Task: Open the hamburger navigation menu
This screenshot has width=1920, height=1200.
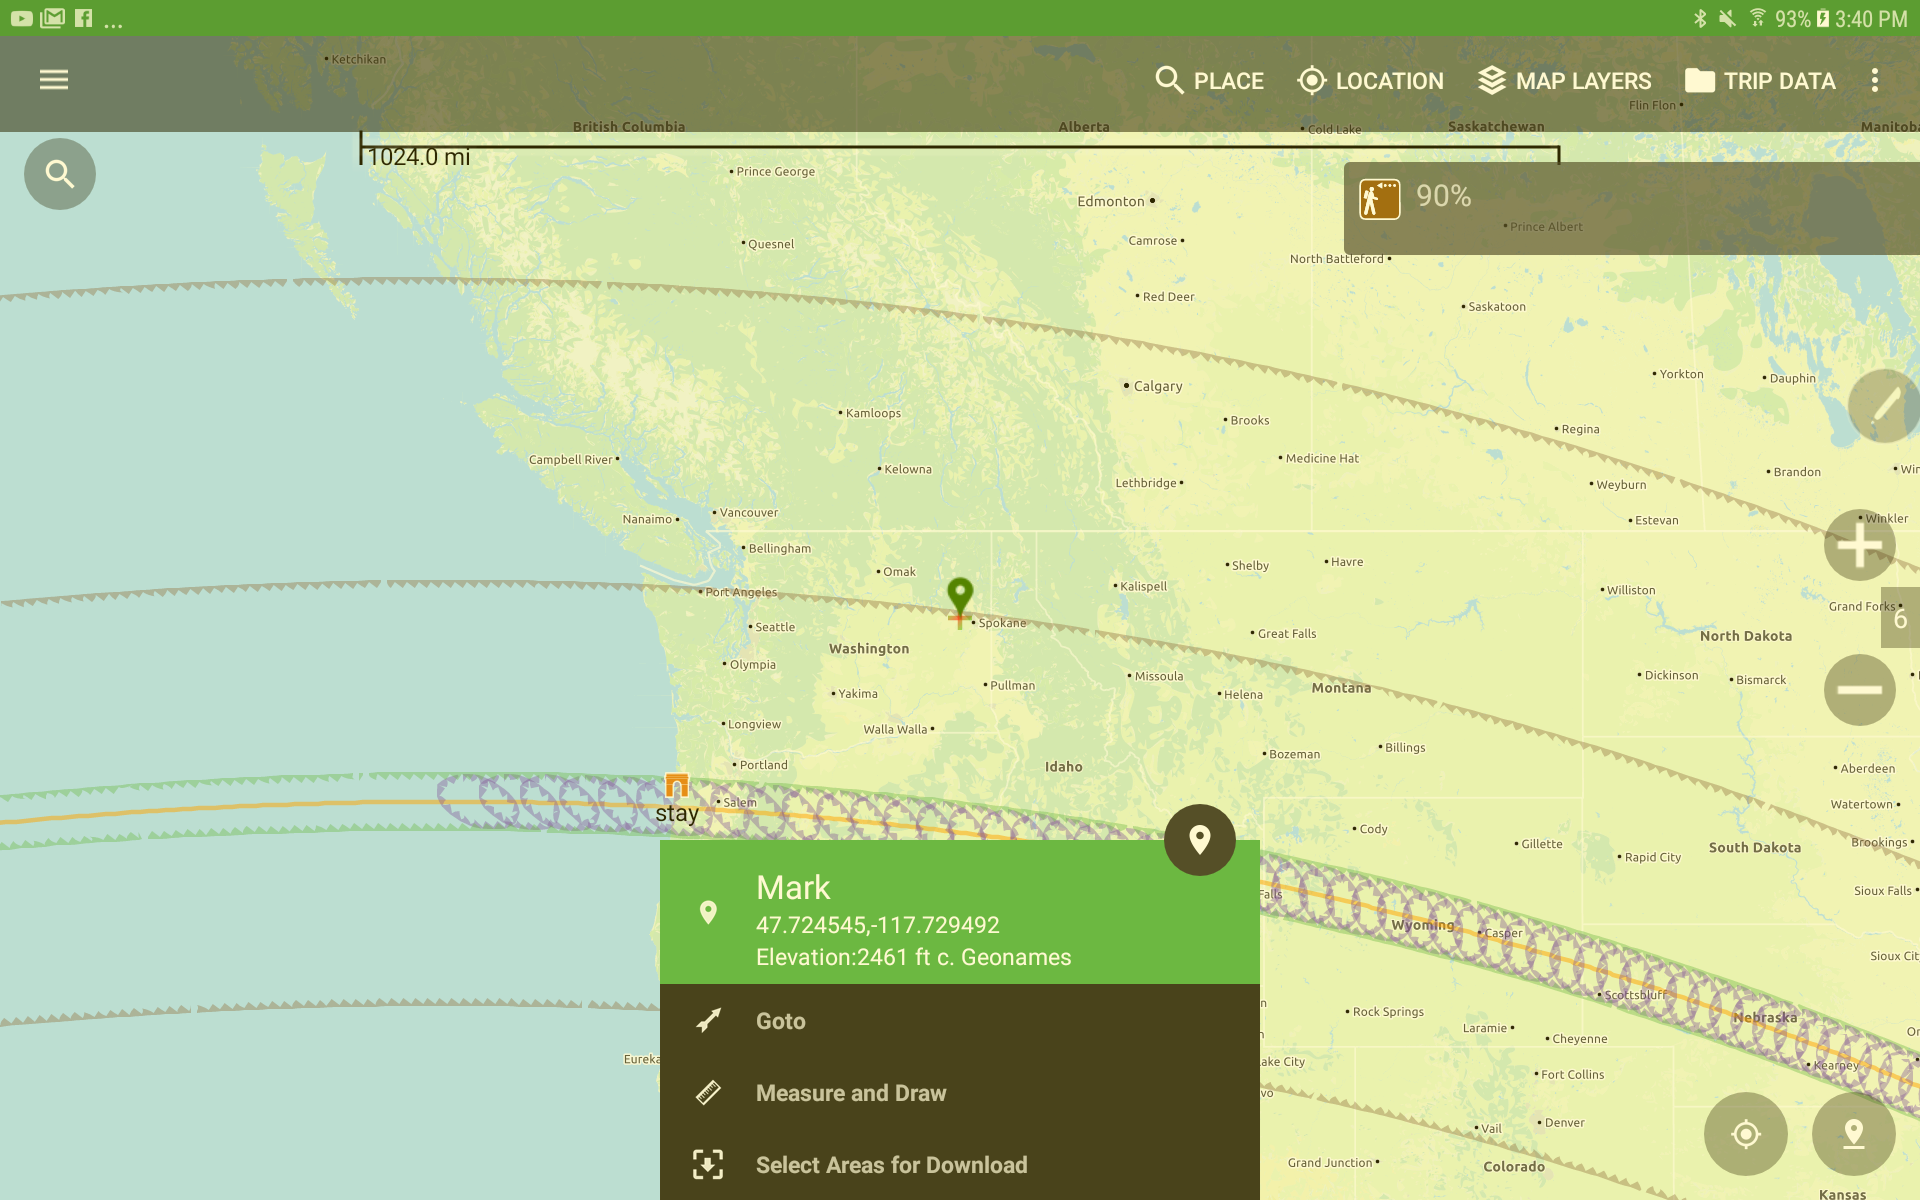Action: [54, 80]
